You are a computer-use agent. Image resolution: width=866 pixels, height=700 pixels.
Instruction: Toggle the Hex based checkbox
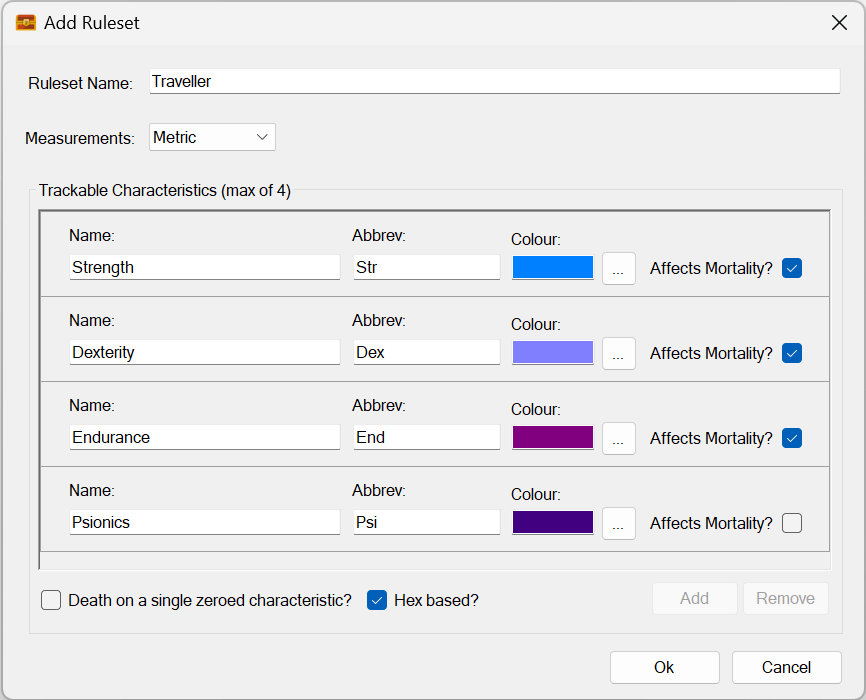click(x=377, y=600)
